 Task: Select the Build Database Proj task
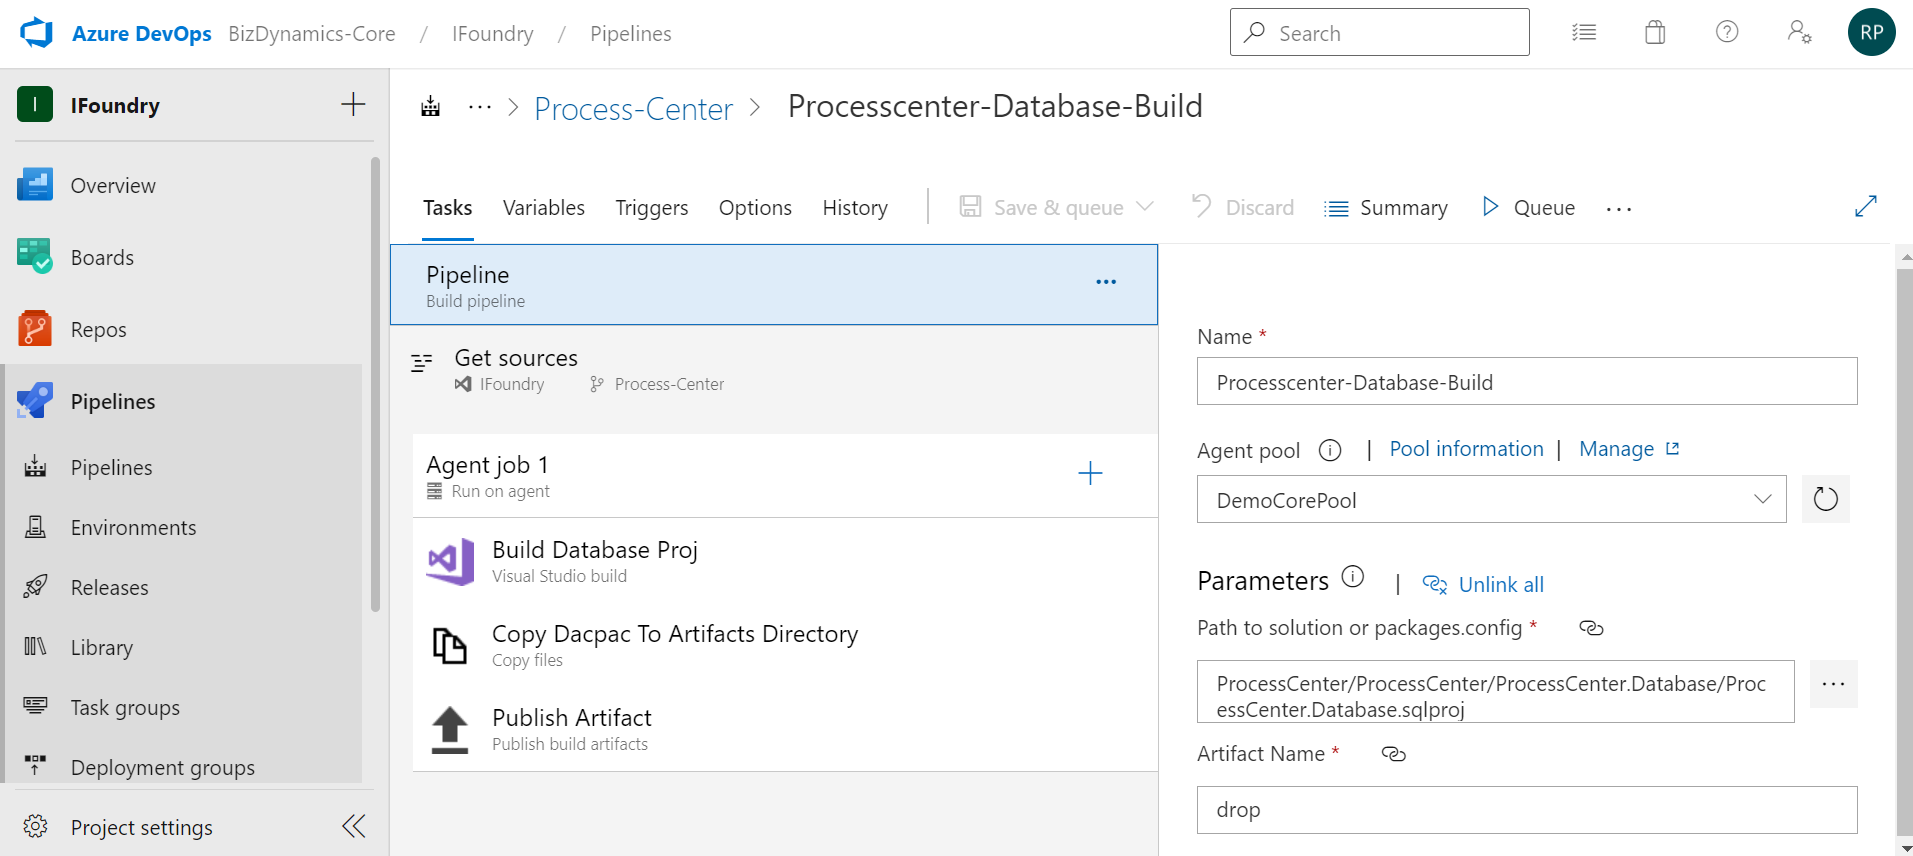785,561
